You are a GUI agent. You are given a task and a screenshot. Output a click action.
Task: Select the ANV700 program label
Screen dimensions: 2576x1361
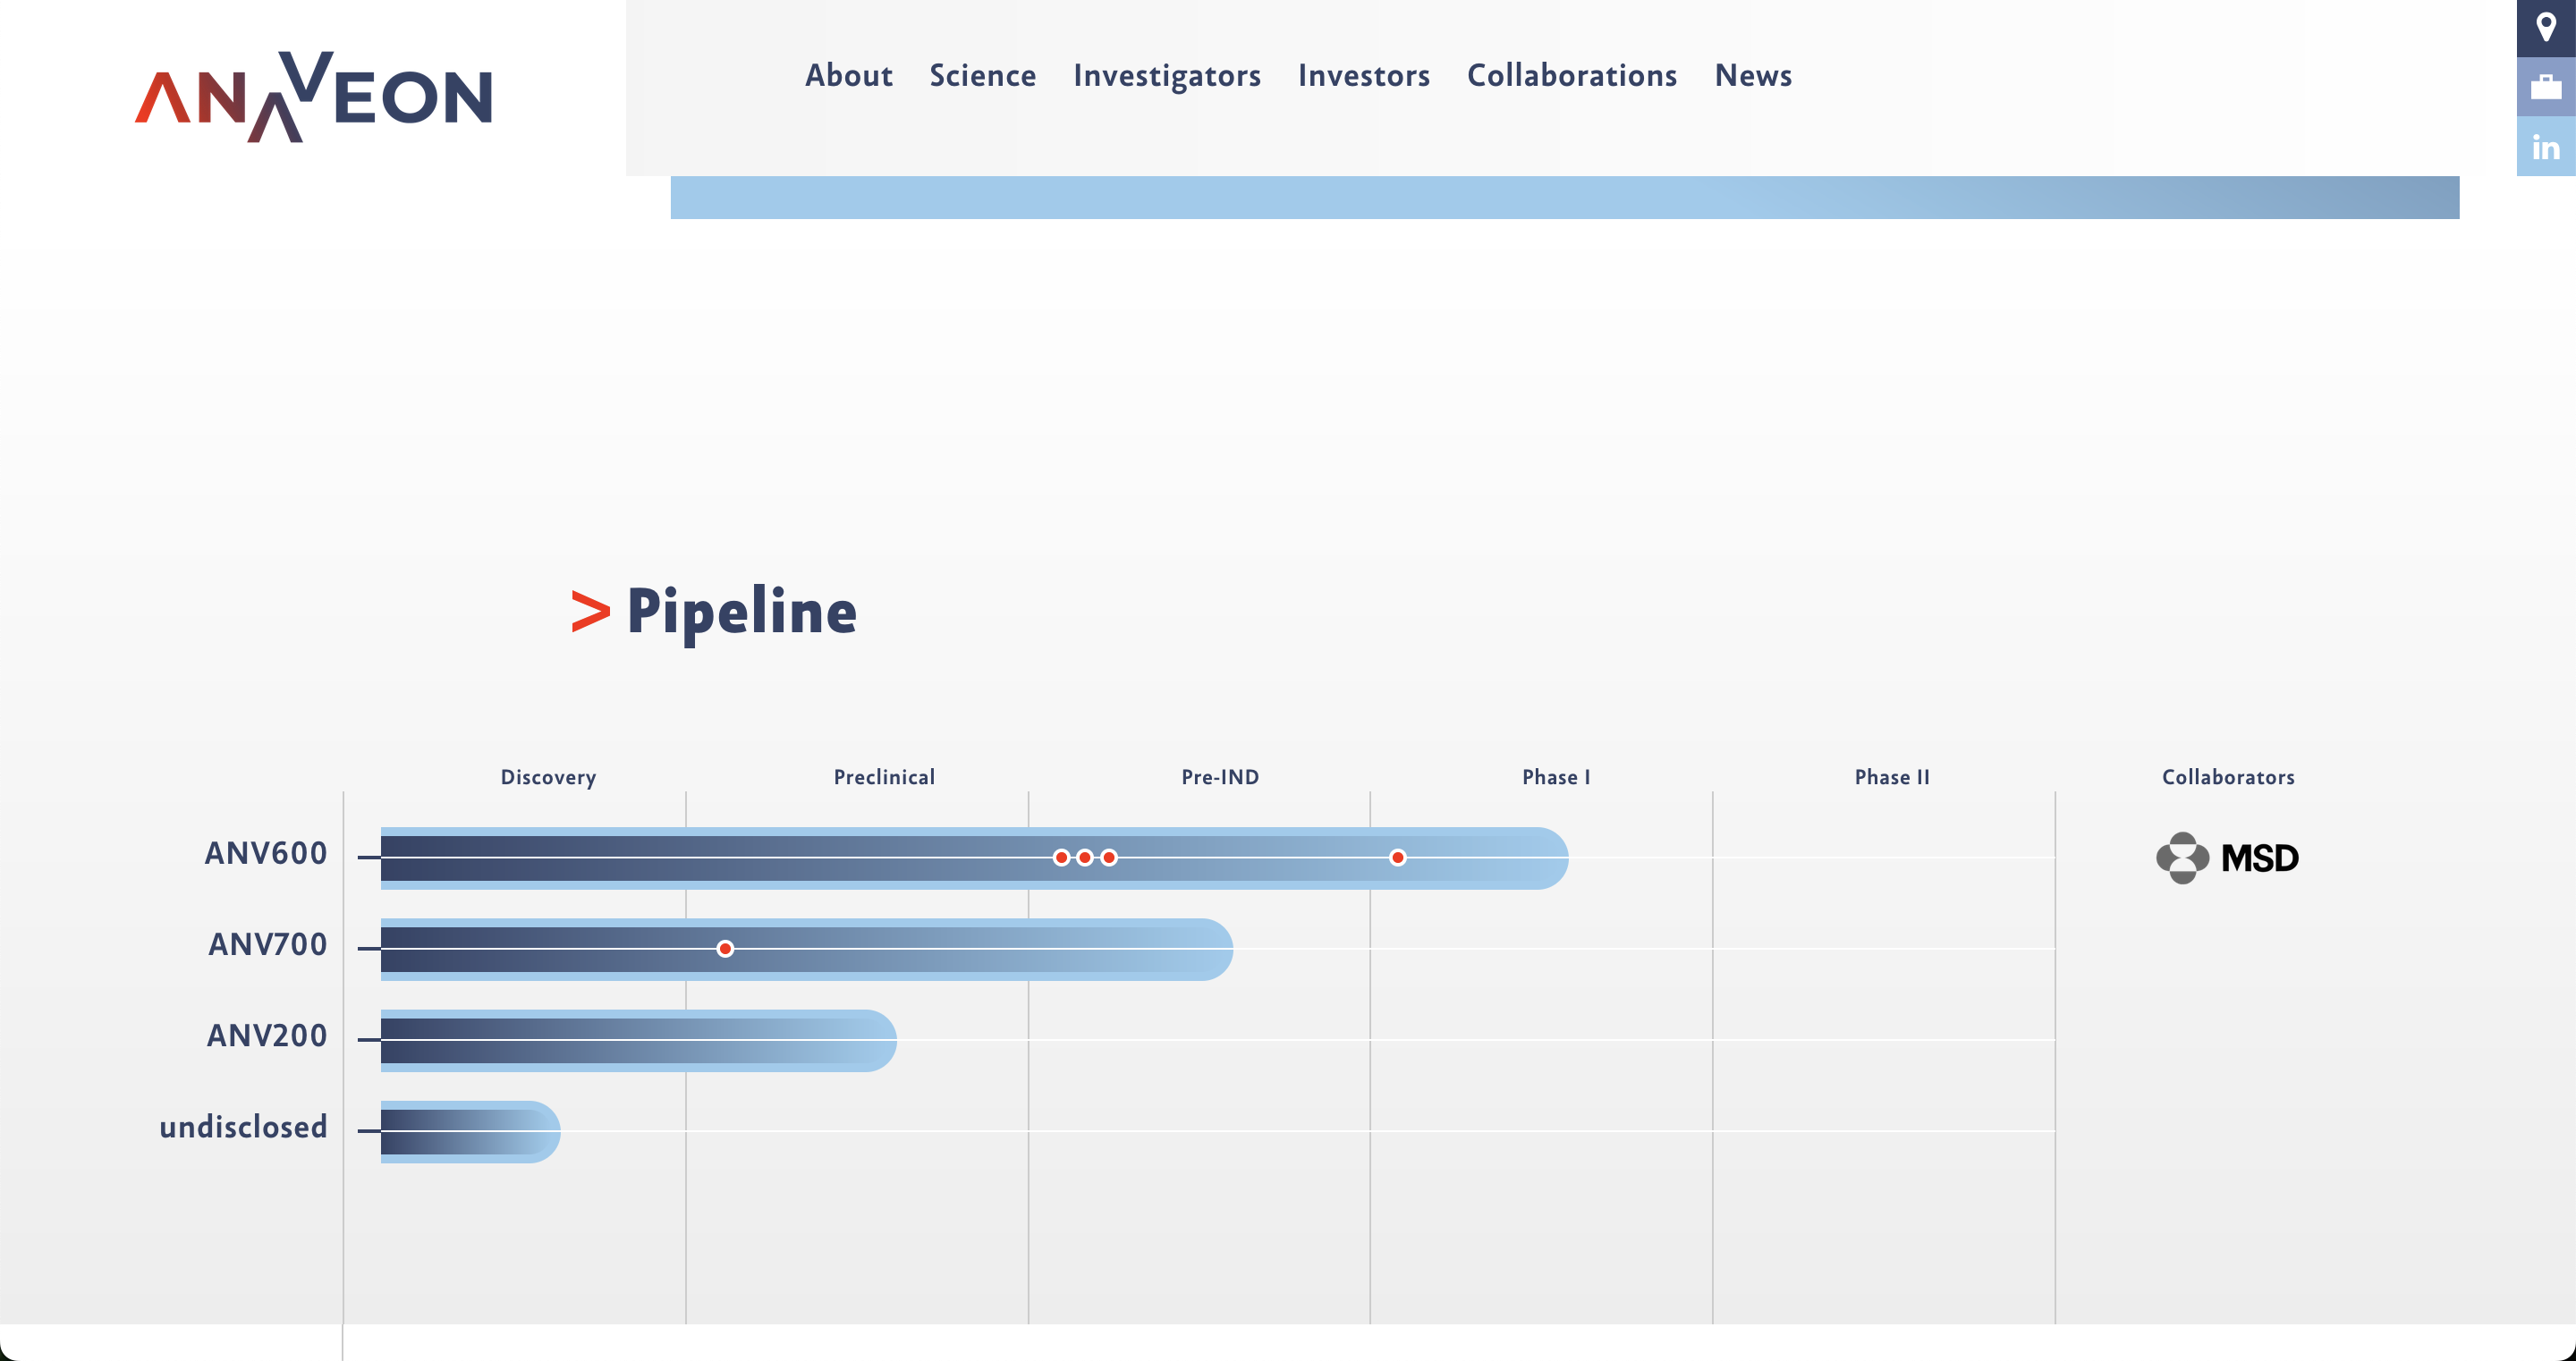tap(267, 944)
